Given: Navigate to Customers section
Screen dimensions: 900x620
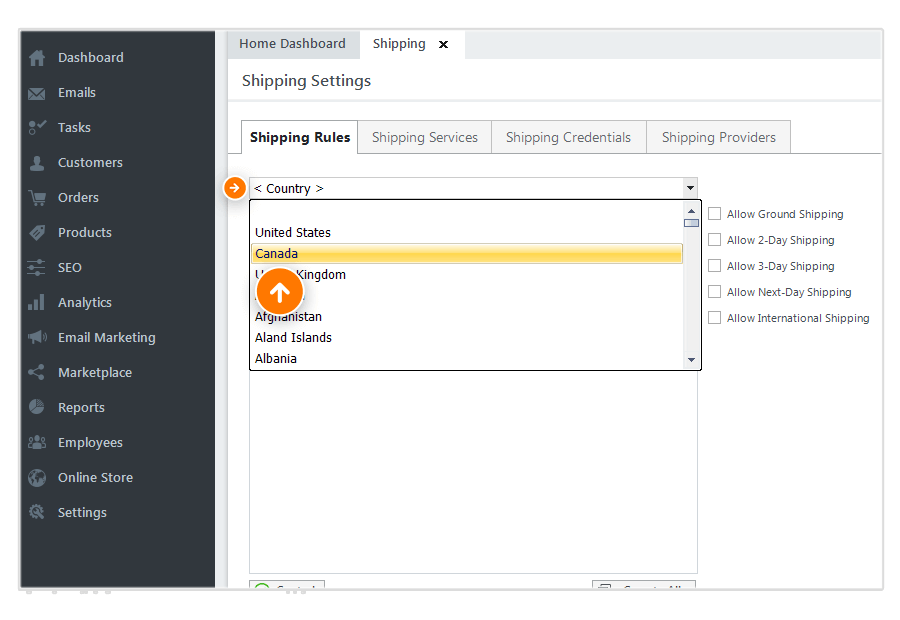Looking at the screenshot, I should click(90, 163).
